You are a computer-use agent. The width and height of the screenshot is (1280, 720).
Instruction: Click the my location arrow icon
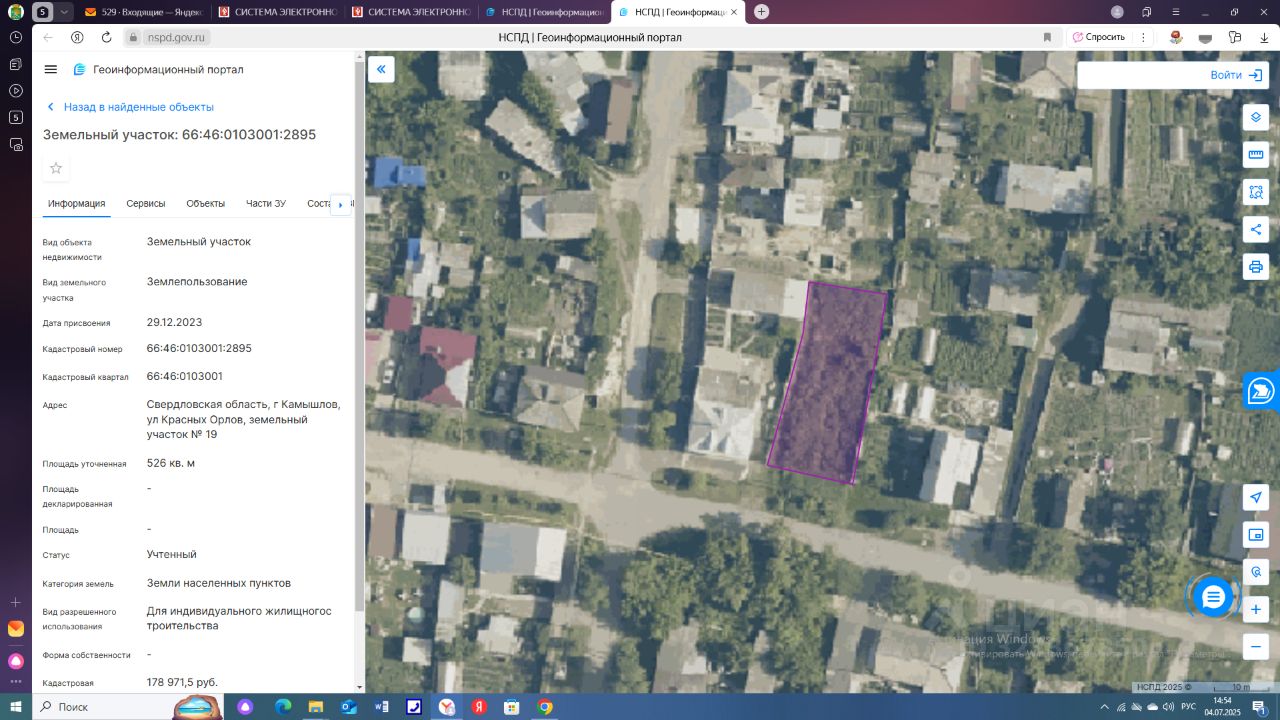click(x=1256, y=497)
